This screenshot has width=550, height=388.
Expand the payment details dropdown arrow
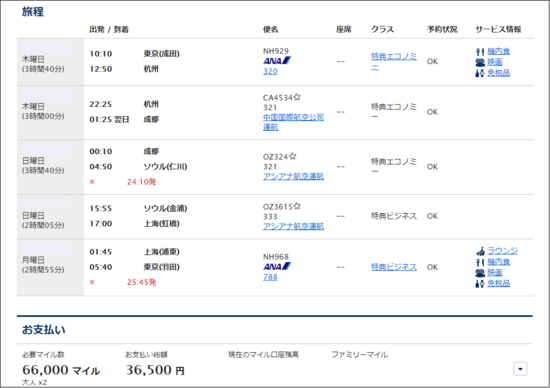point(520,369)
